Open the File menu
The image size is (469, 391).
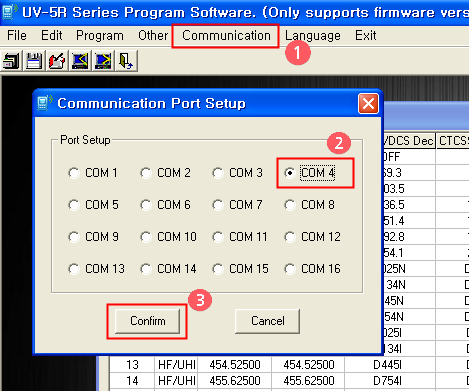pos(17,35)
